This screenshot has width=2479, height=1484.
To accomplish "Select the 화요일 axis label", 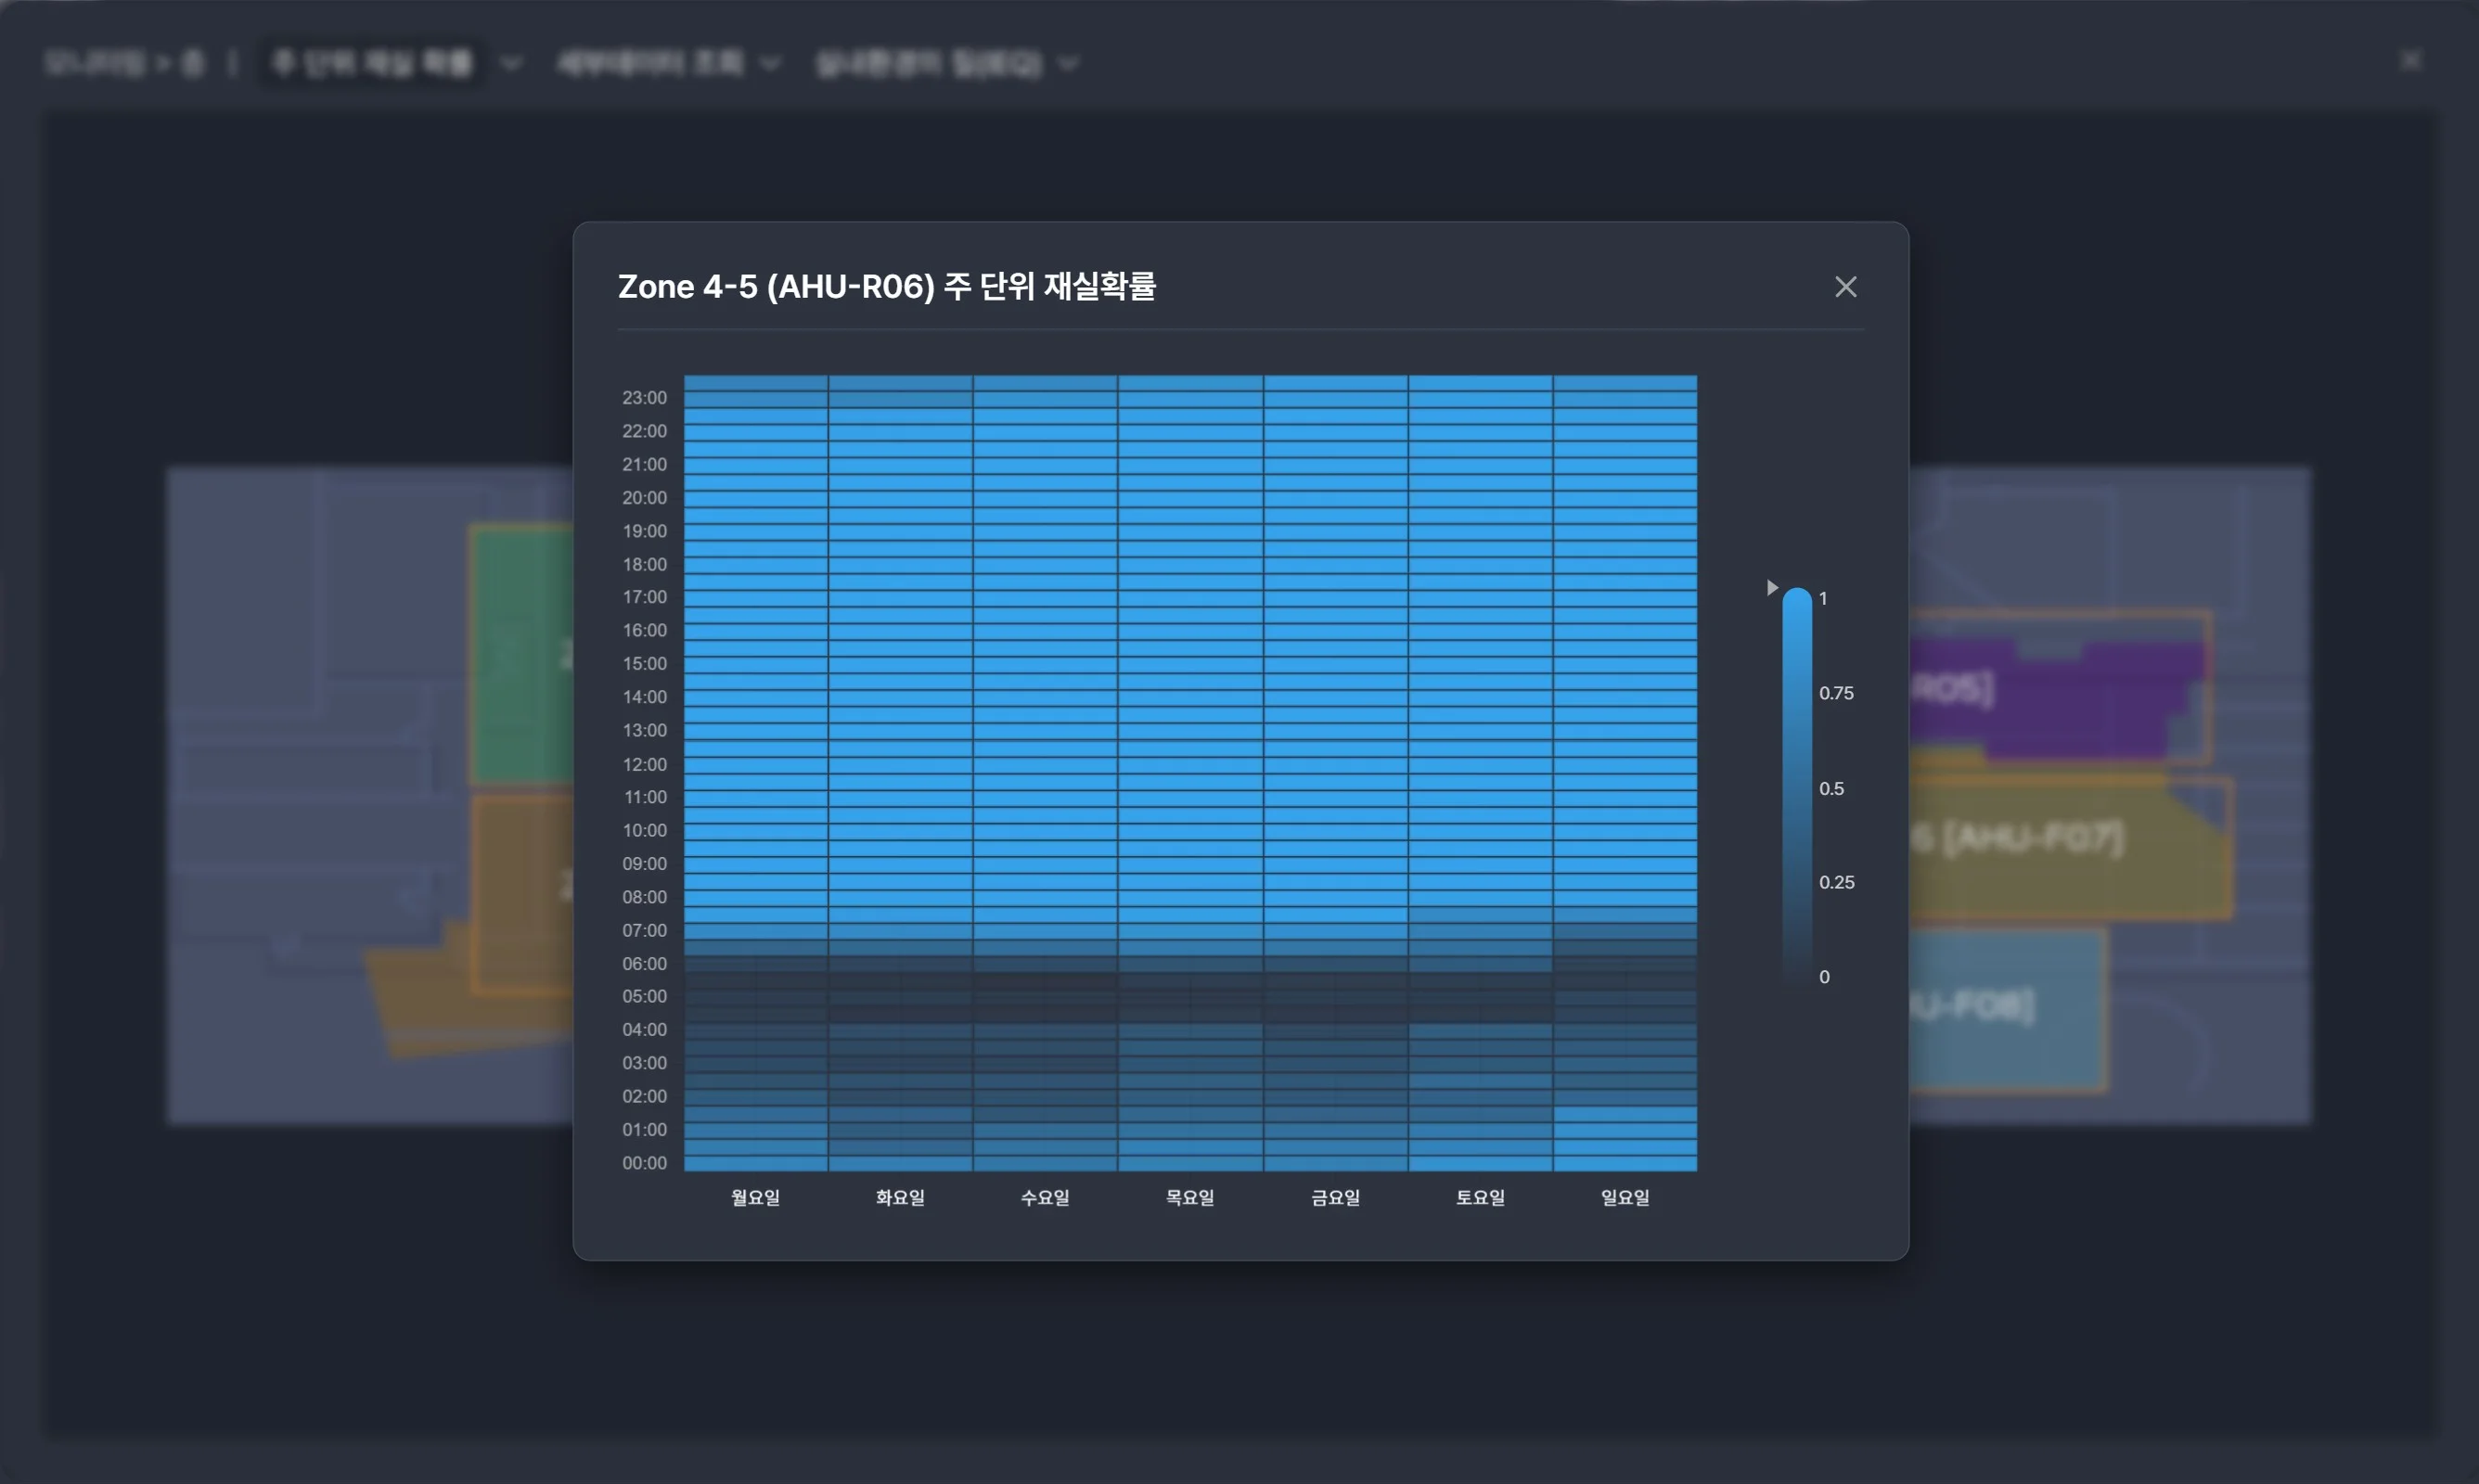I will pos(900,1197).
